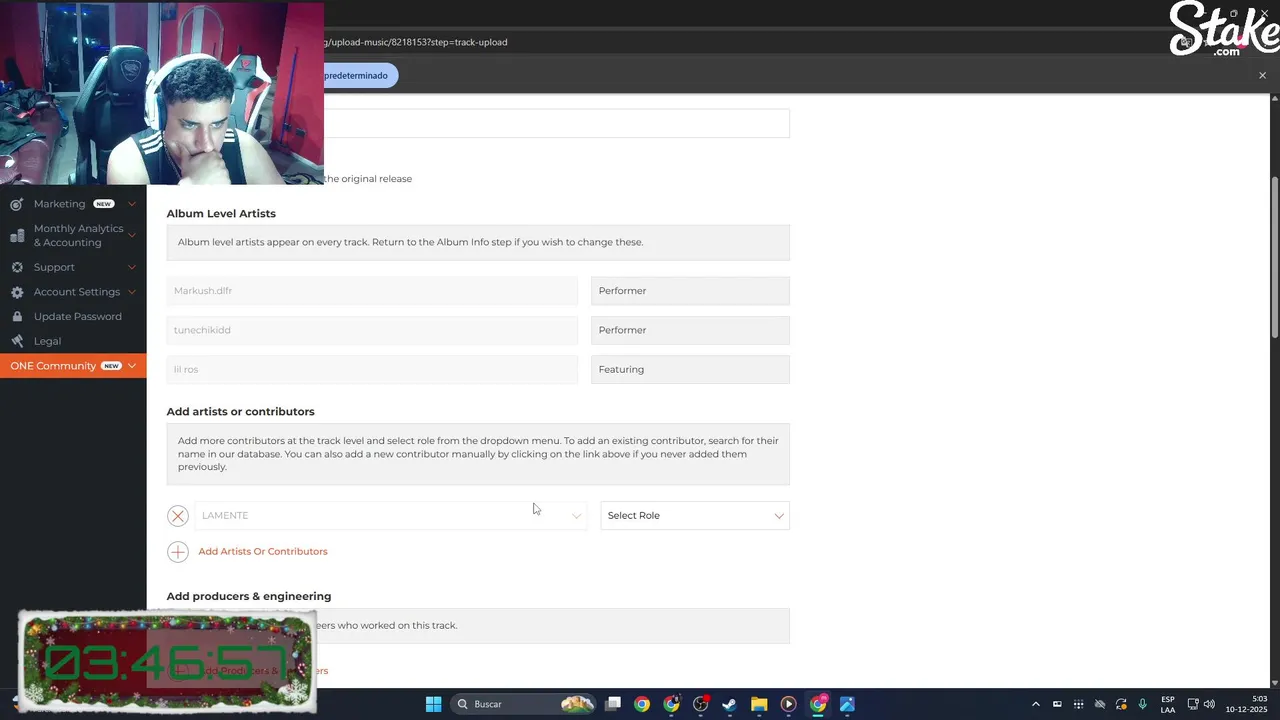1280x720 pixels.
Task: Open the first Chrome taskbar icon
Action: coord(642,704)
